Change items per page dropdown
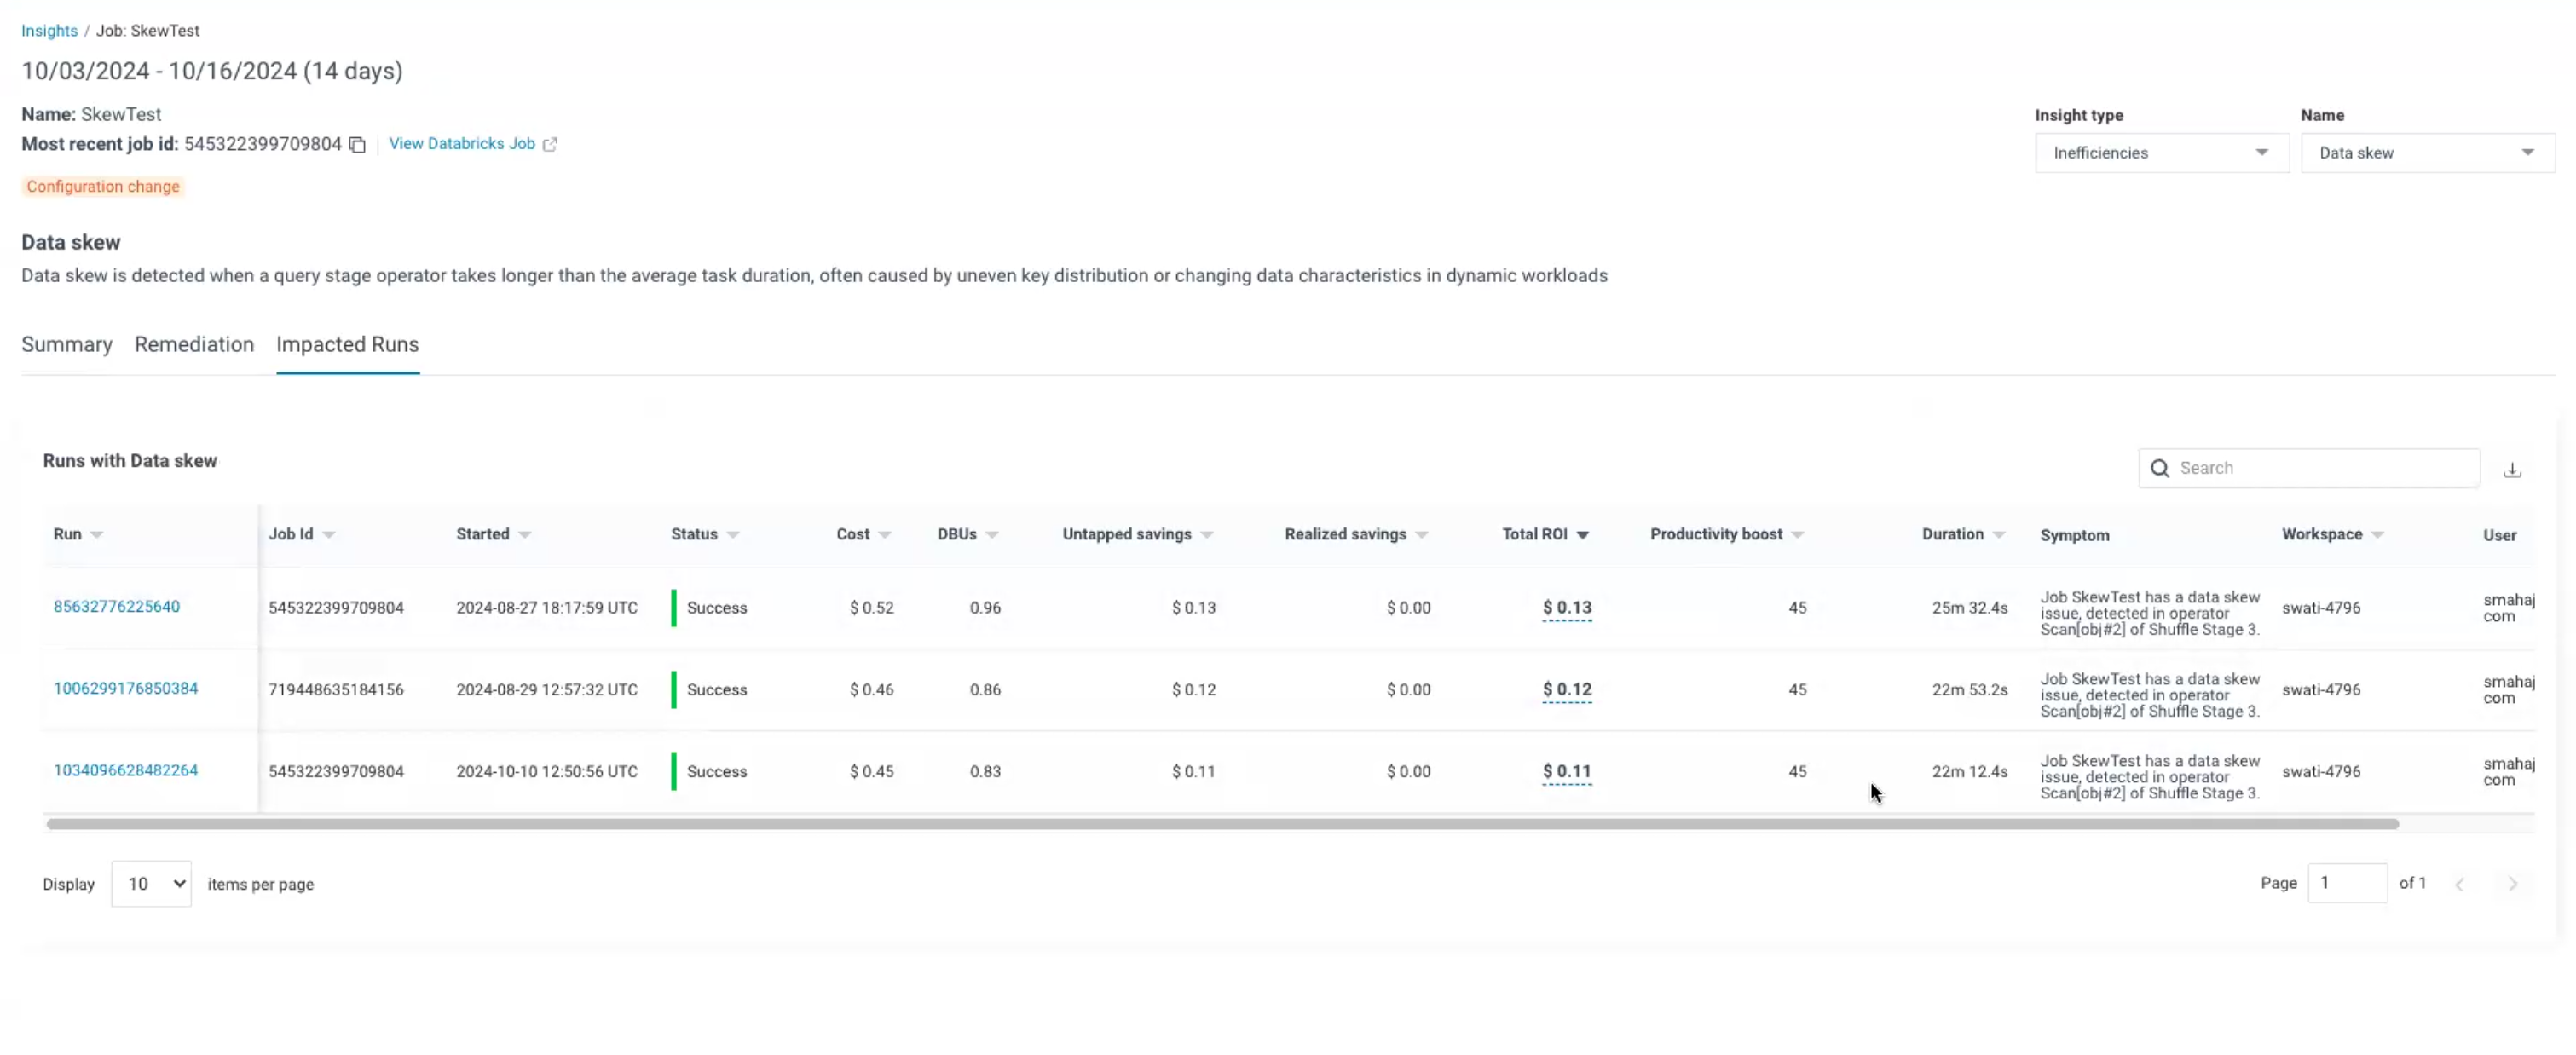Screen dimensions: 2576x1055 point(151,884)
